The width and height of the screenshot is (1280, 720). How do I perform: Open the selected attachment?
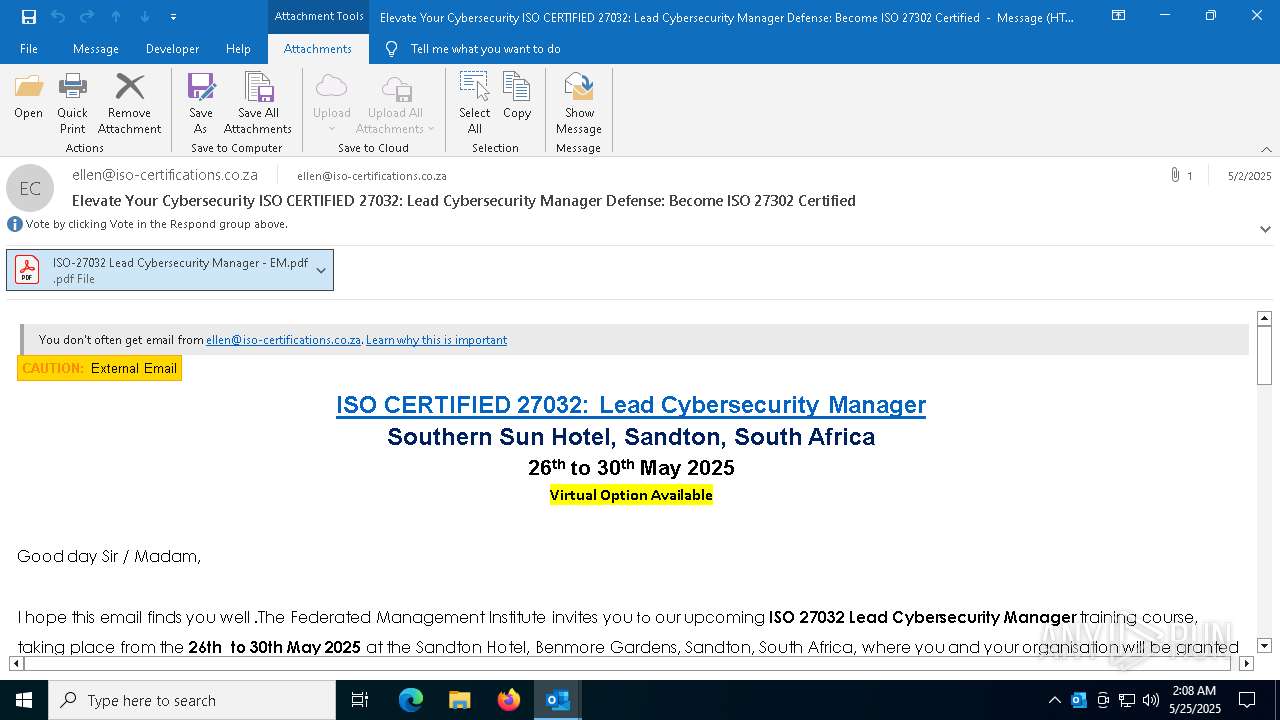(28, 96)
